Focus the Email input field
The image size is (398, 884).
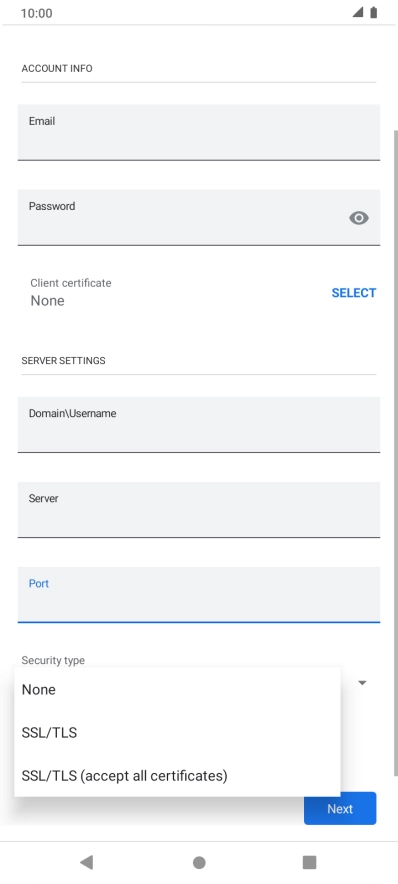pos(198,132)
